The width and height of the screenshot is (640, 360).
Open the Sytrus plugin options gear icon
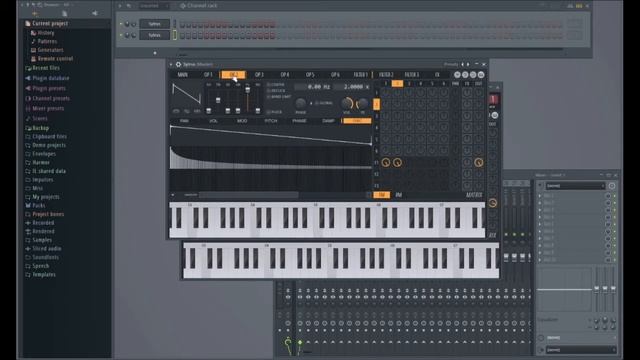pyautogui.click(x=178, y=64)
